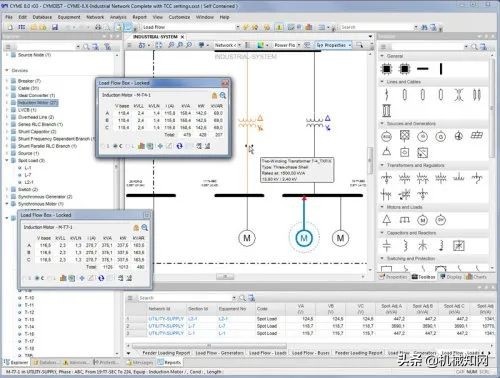Screen dimensions: 500x378
Task: Click the blue globe icon in the M-T4-1 Load Flow Box
Action: 179,146
